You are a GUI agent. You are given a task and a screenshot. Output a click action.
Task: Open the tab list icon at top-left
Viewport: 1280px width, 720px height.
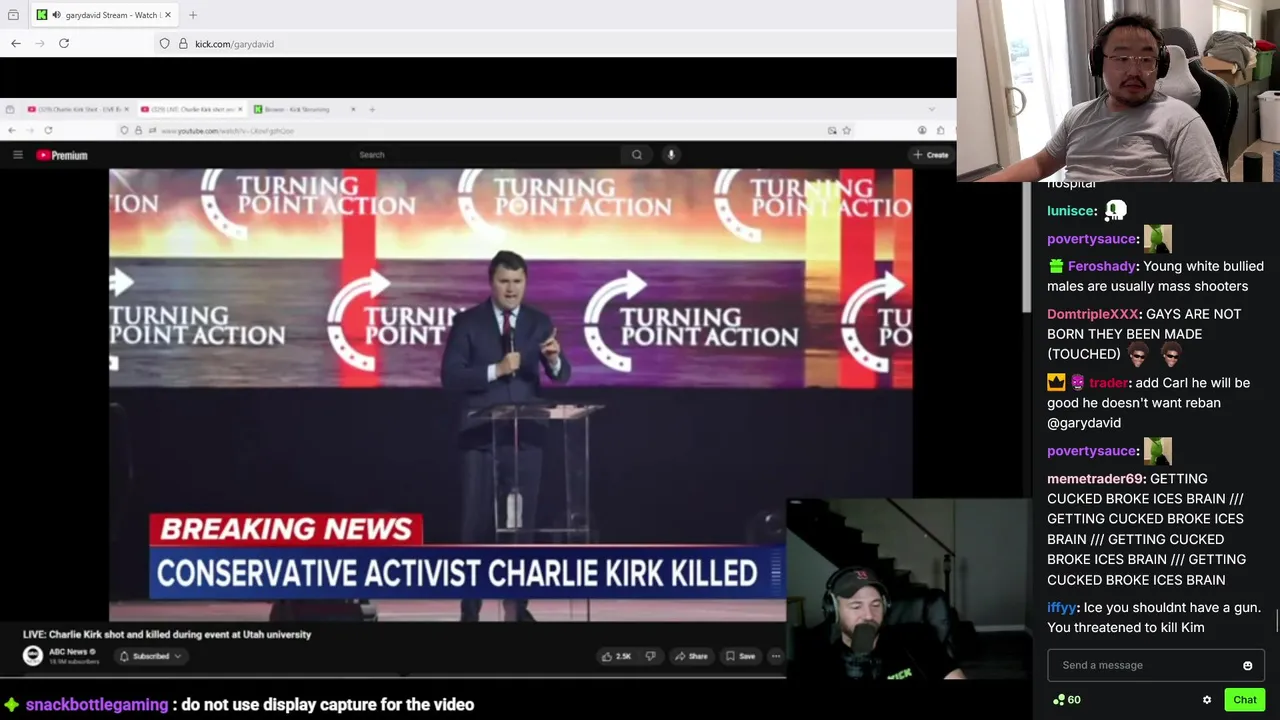coord(13,15)
